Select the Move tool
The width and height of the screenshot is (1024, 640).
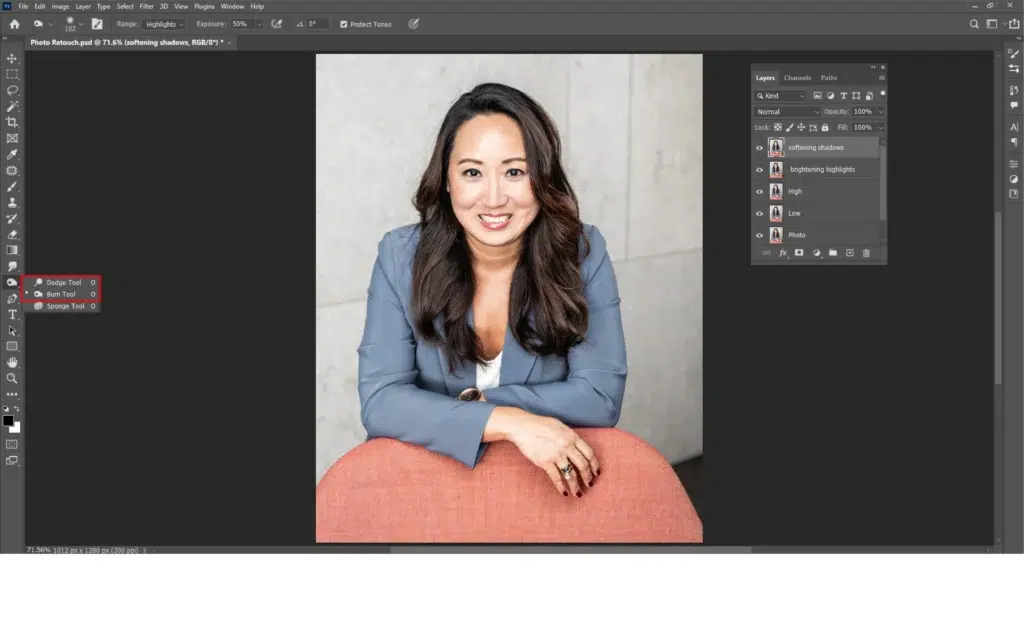click(12, 58)
